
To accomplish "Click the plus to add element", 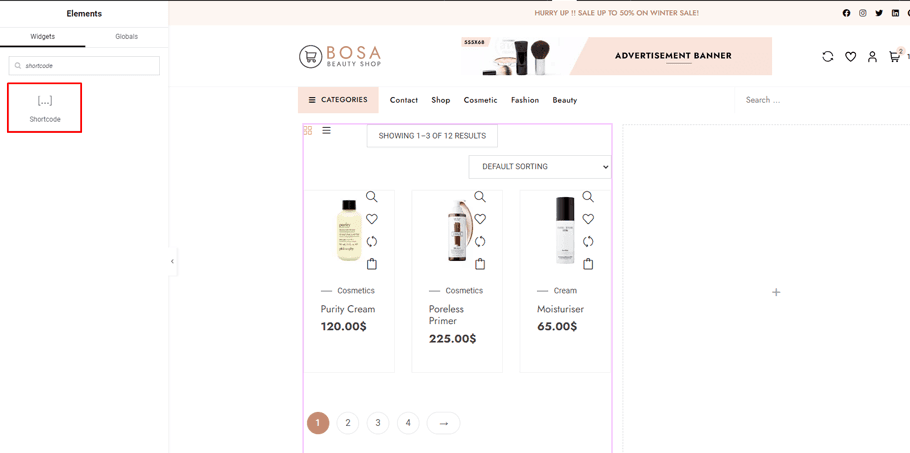I will click(776, 292).
